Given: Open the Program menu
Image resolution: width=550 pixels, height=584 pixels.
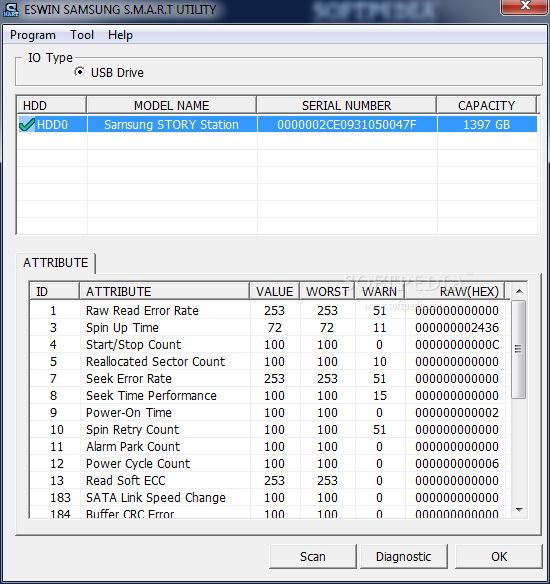Looking at the screenshot, I should [33, 35].
